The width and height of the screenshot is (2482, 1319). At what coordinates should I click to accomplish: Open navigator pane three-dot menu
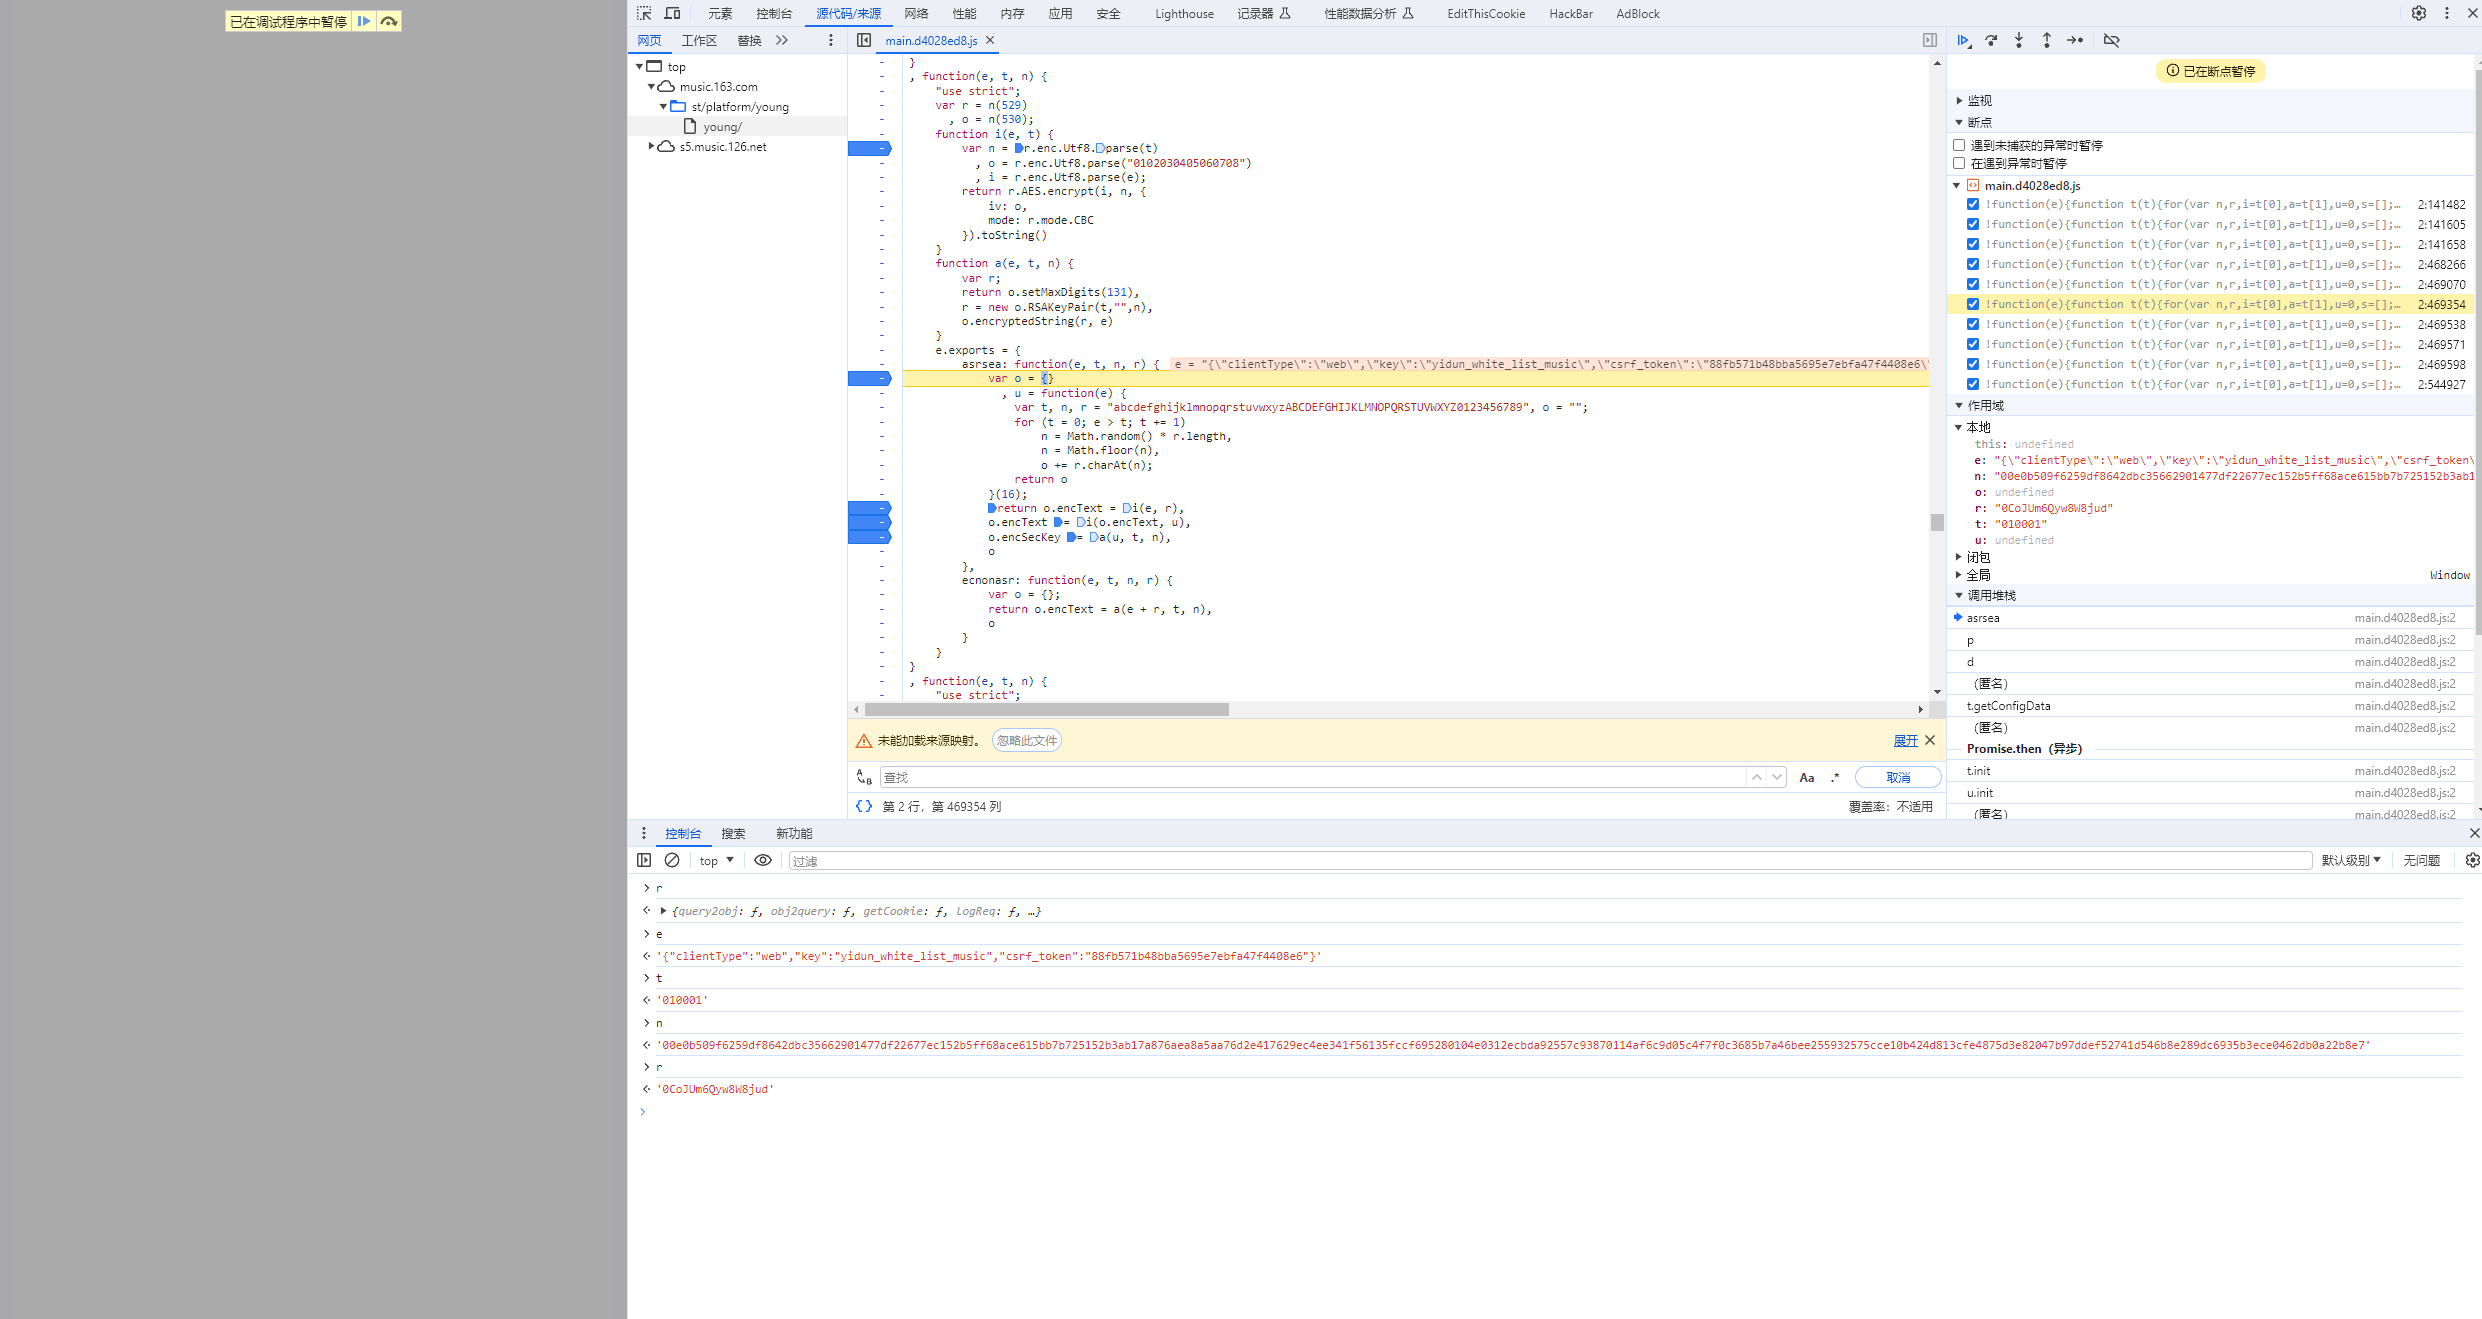[x=831, y=40]
